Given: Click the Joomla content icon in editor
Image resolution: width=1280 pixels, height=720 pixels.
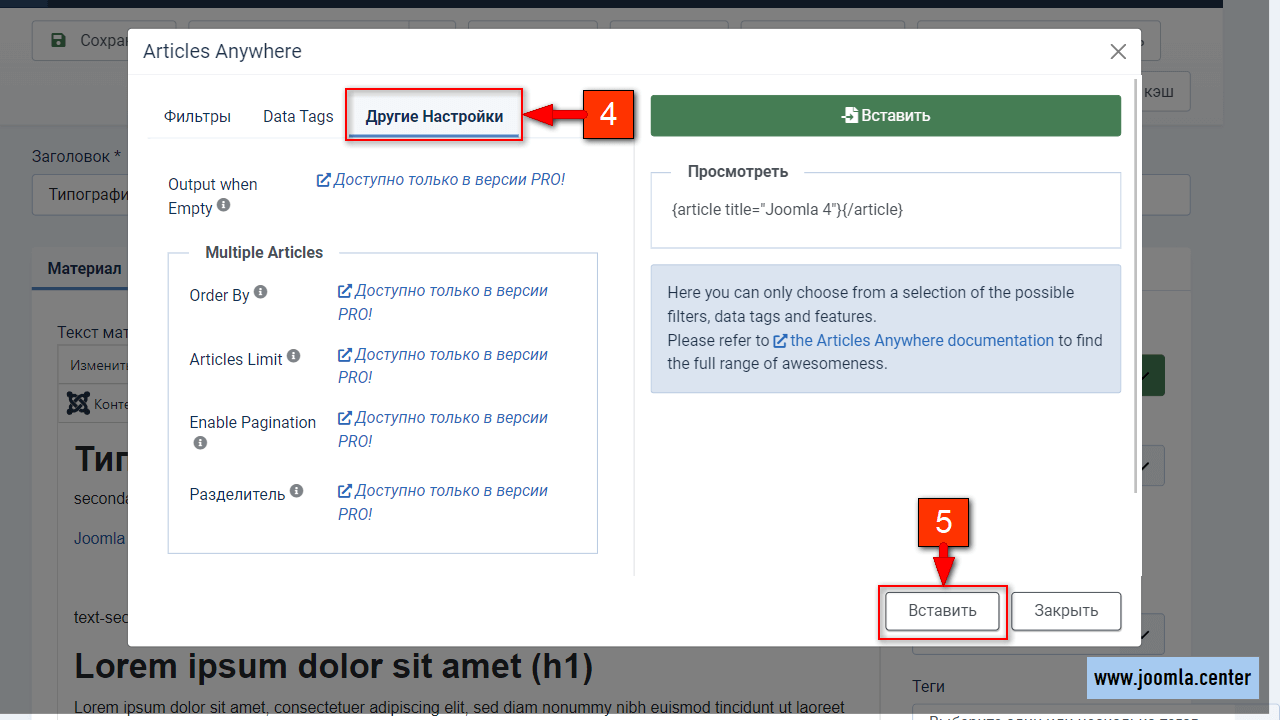Looking at the screenshot, I should (x=78, y=403).
